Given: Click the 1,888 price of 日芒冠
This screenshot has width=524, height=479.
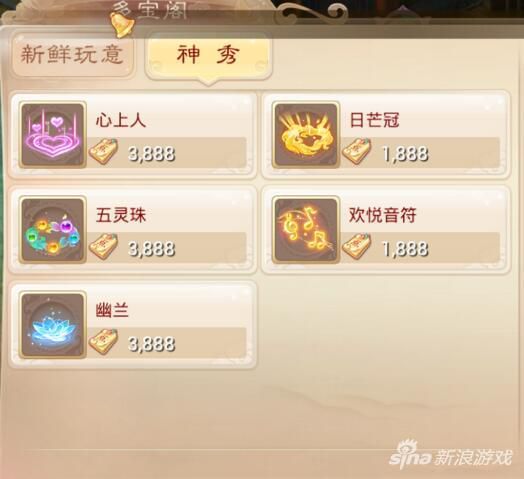Looking at the screenshot, I should 405,154.
